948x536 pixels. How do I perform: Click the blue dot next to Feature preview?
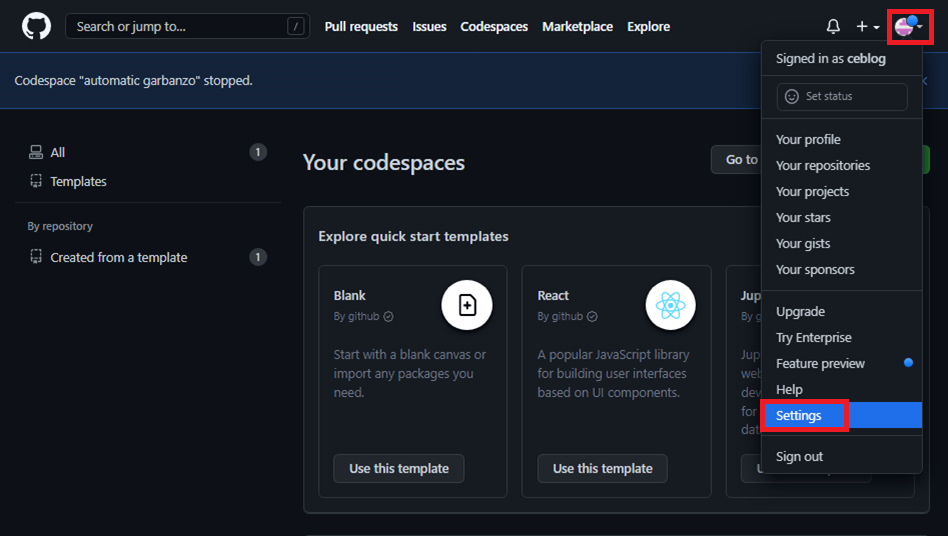(908, 363)
